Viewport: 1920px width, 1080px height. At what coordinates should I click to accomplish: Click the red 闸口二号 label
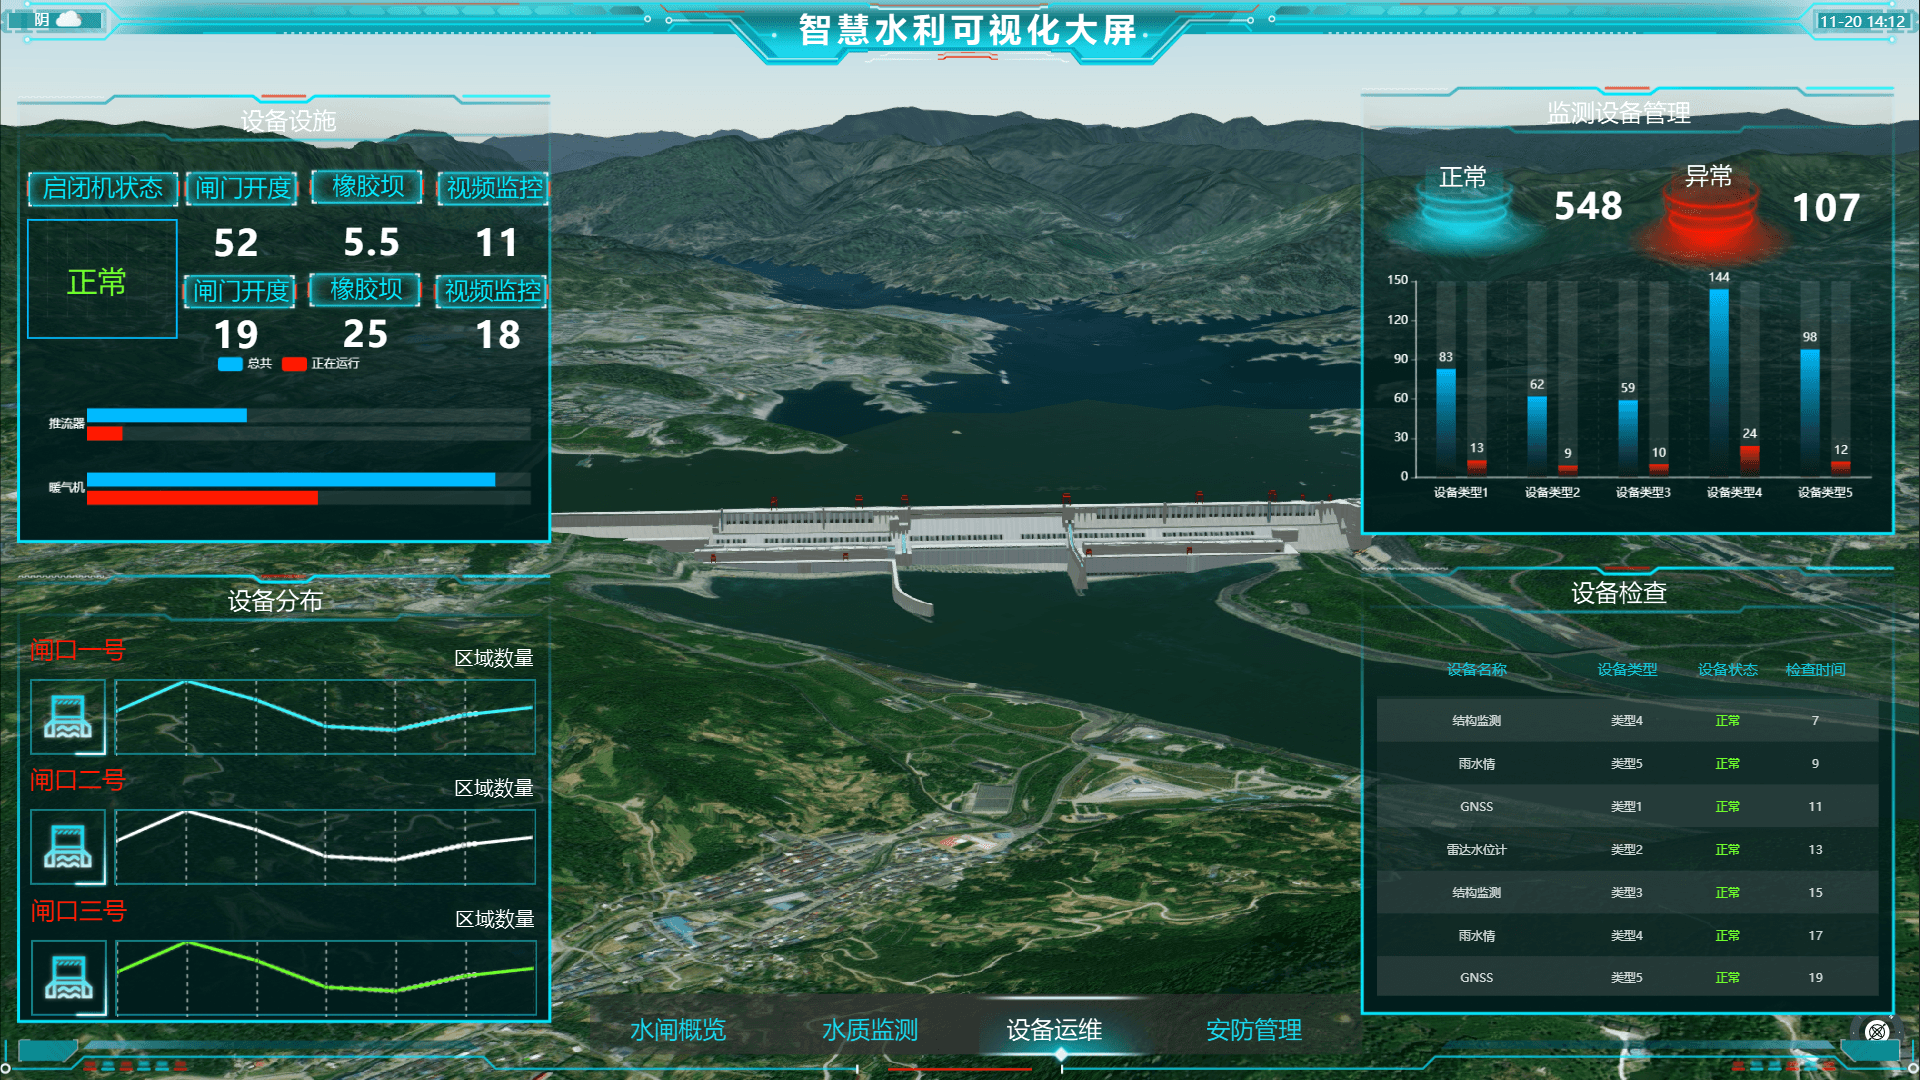(77, 780)
